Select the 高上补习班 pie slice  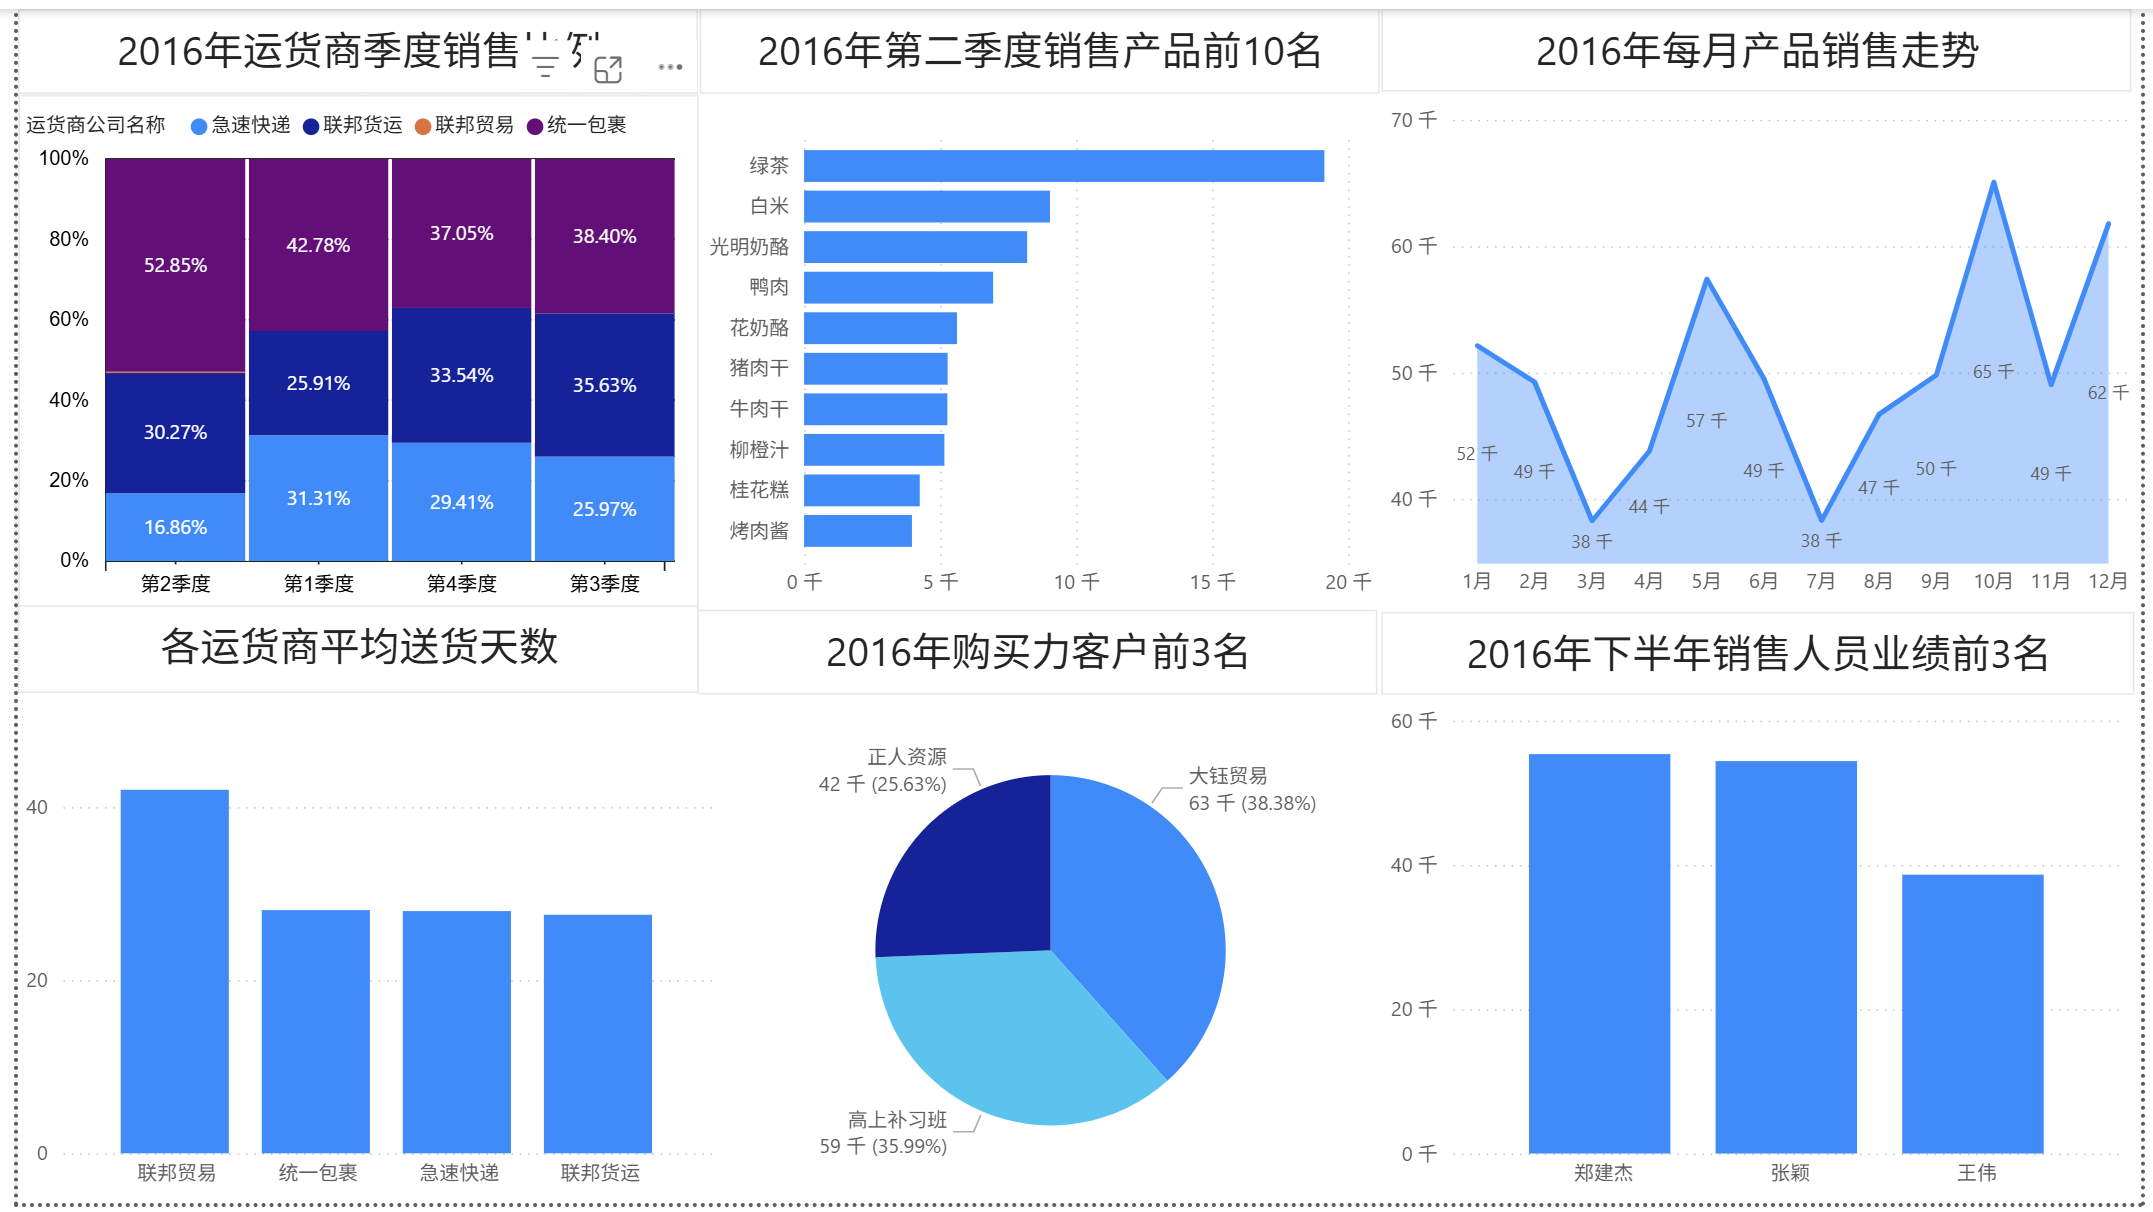click(1010, 1040)
